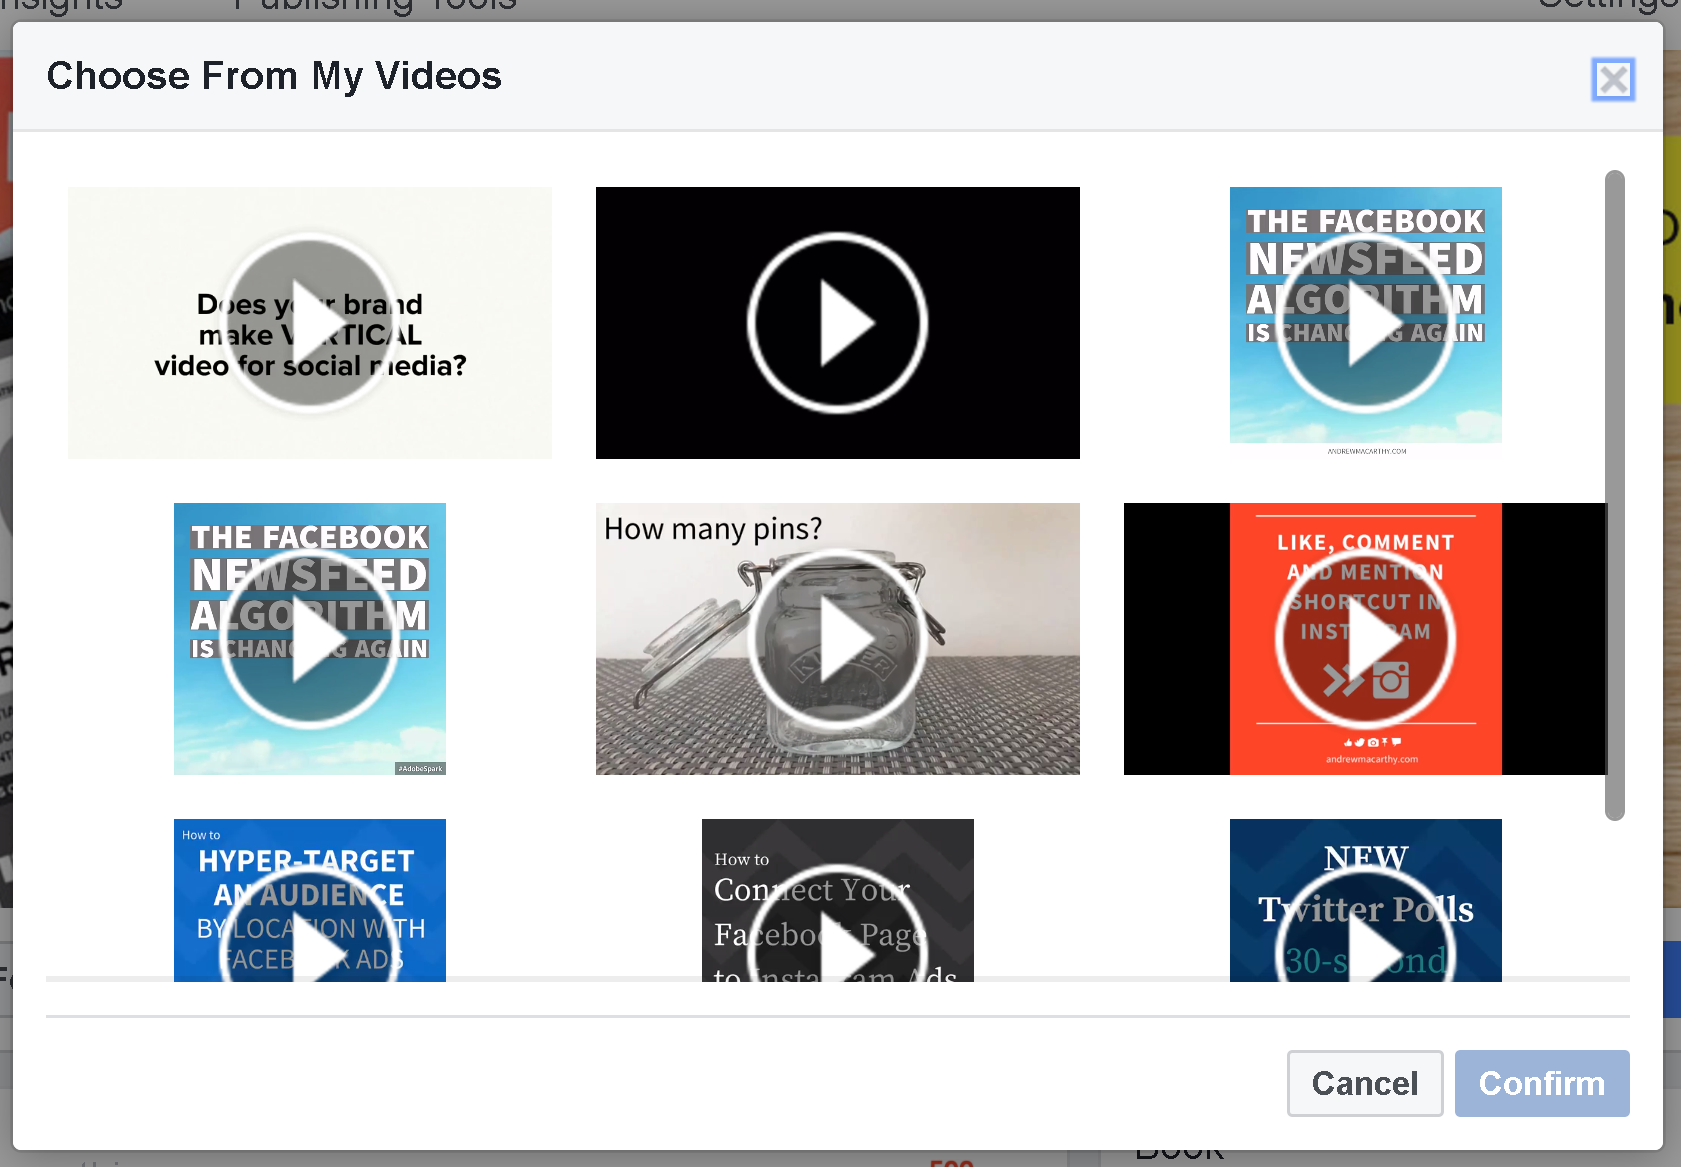
Task: Select the 'How many pins?' jar video
Action: tap(838, 639)
